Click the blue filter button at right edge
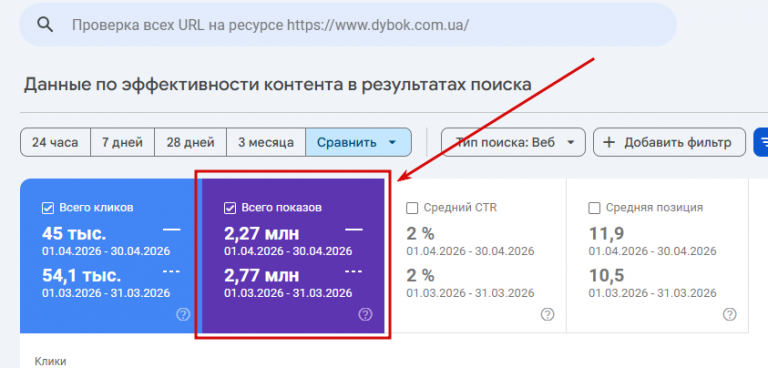This screenshot has width=768, height=368. [x=761, y=143]
